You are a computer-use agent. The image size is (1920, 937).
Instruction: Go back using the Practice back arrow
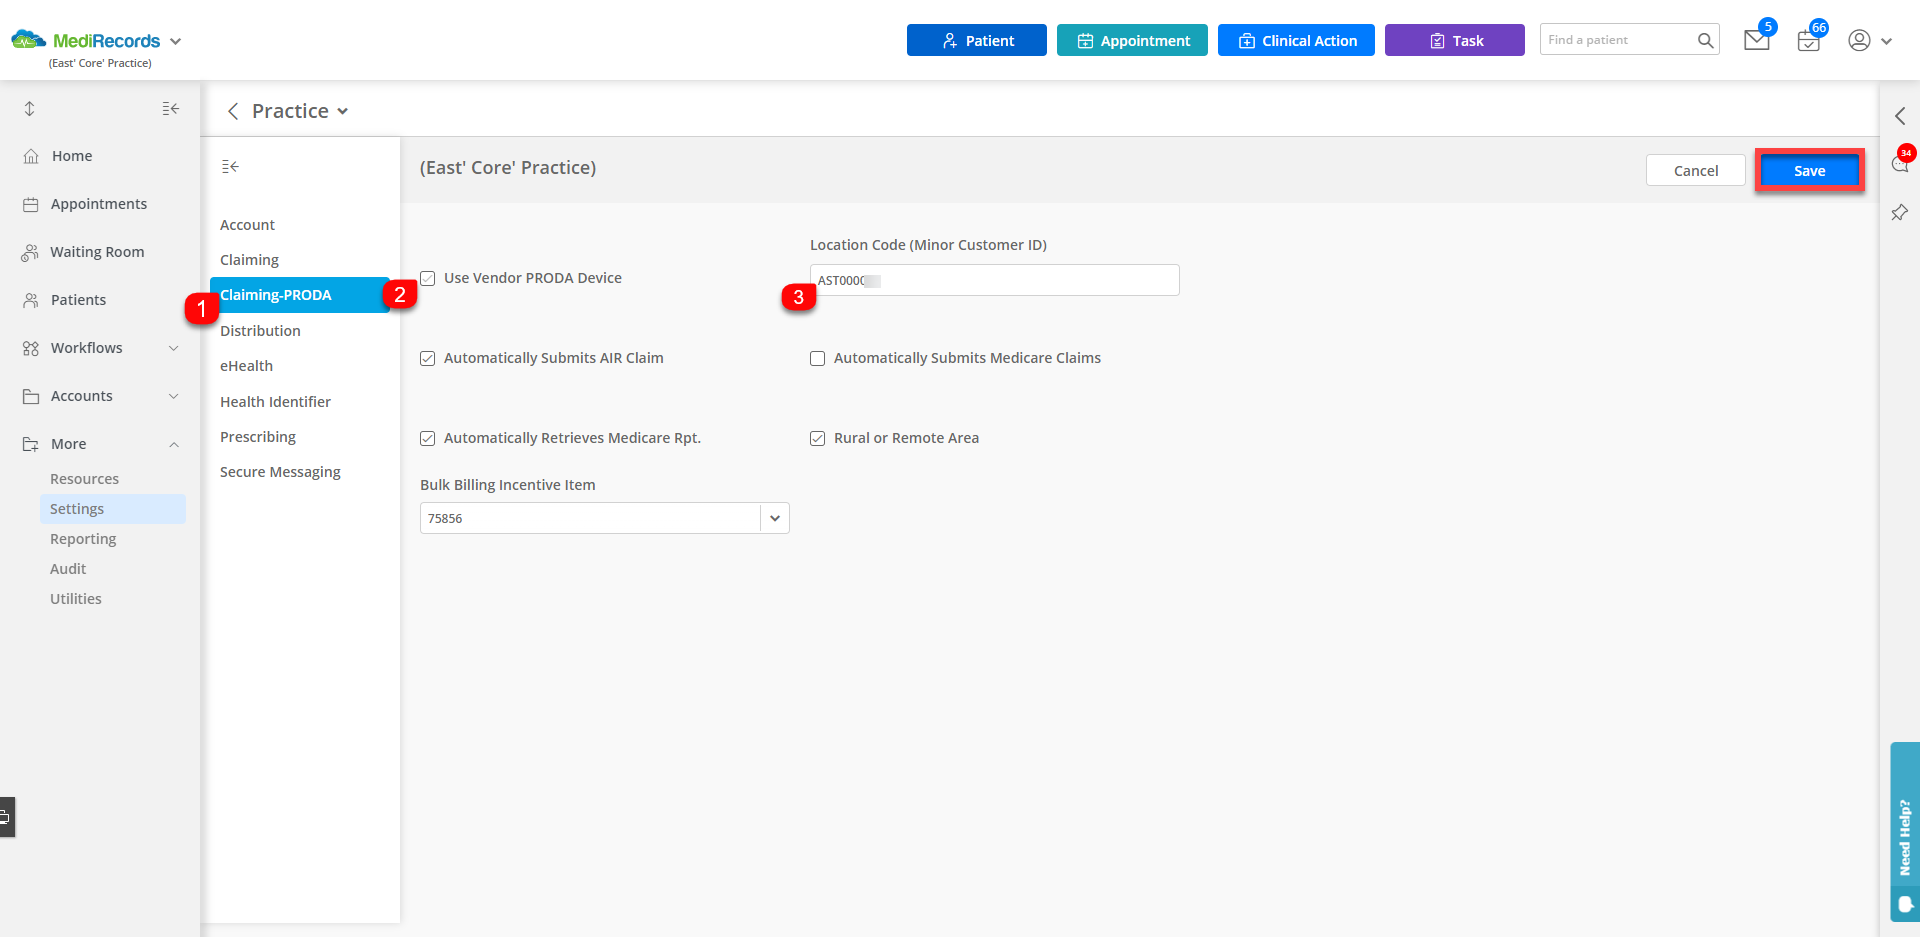pos(233,111)
